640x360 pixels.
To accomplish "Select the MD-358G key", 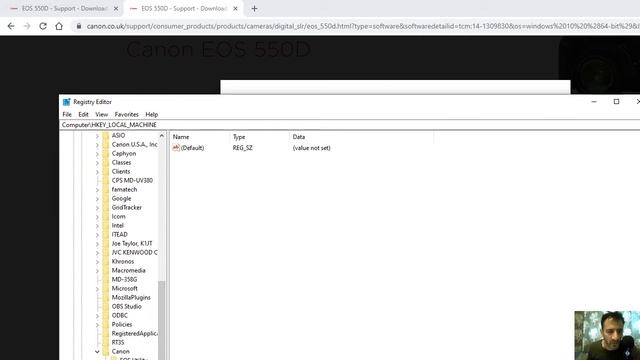I will [124, 279].
